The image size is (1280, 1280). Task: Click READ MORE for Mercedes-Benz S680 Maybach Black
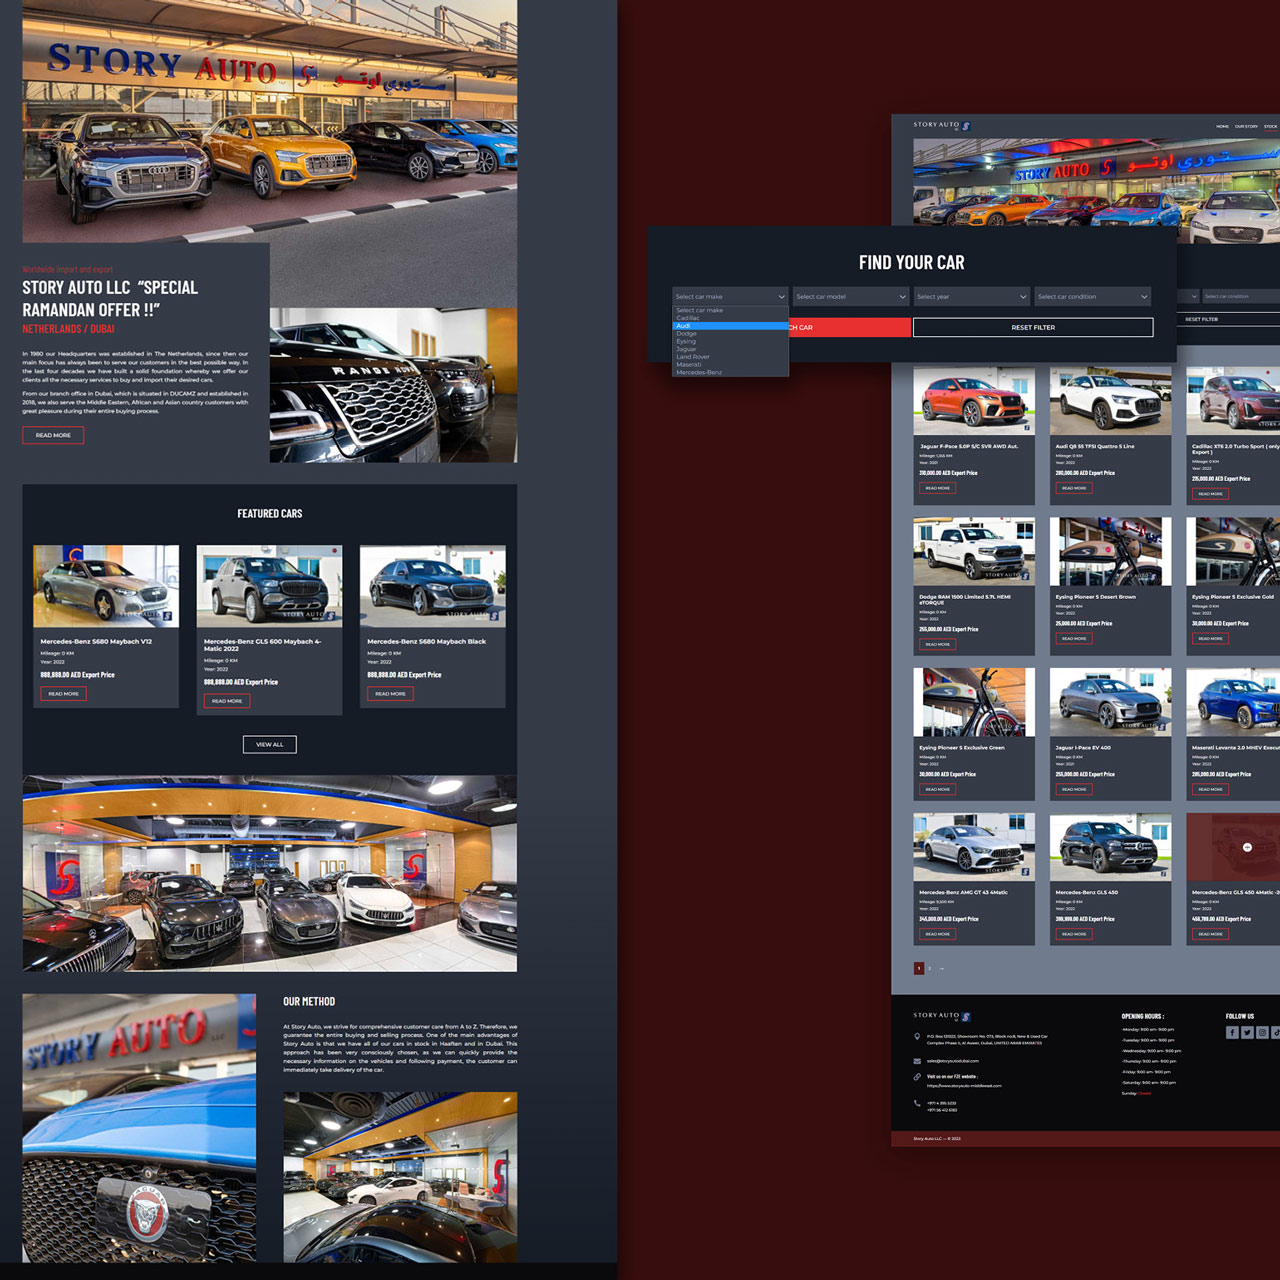click(x=390, y=694)
